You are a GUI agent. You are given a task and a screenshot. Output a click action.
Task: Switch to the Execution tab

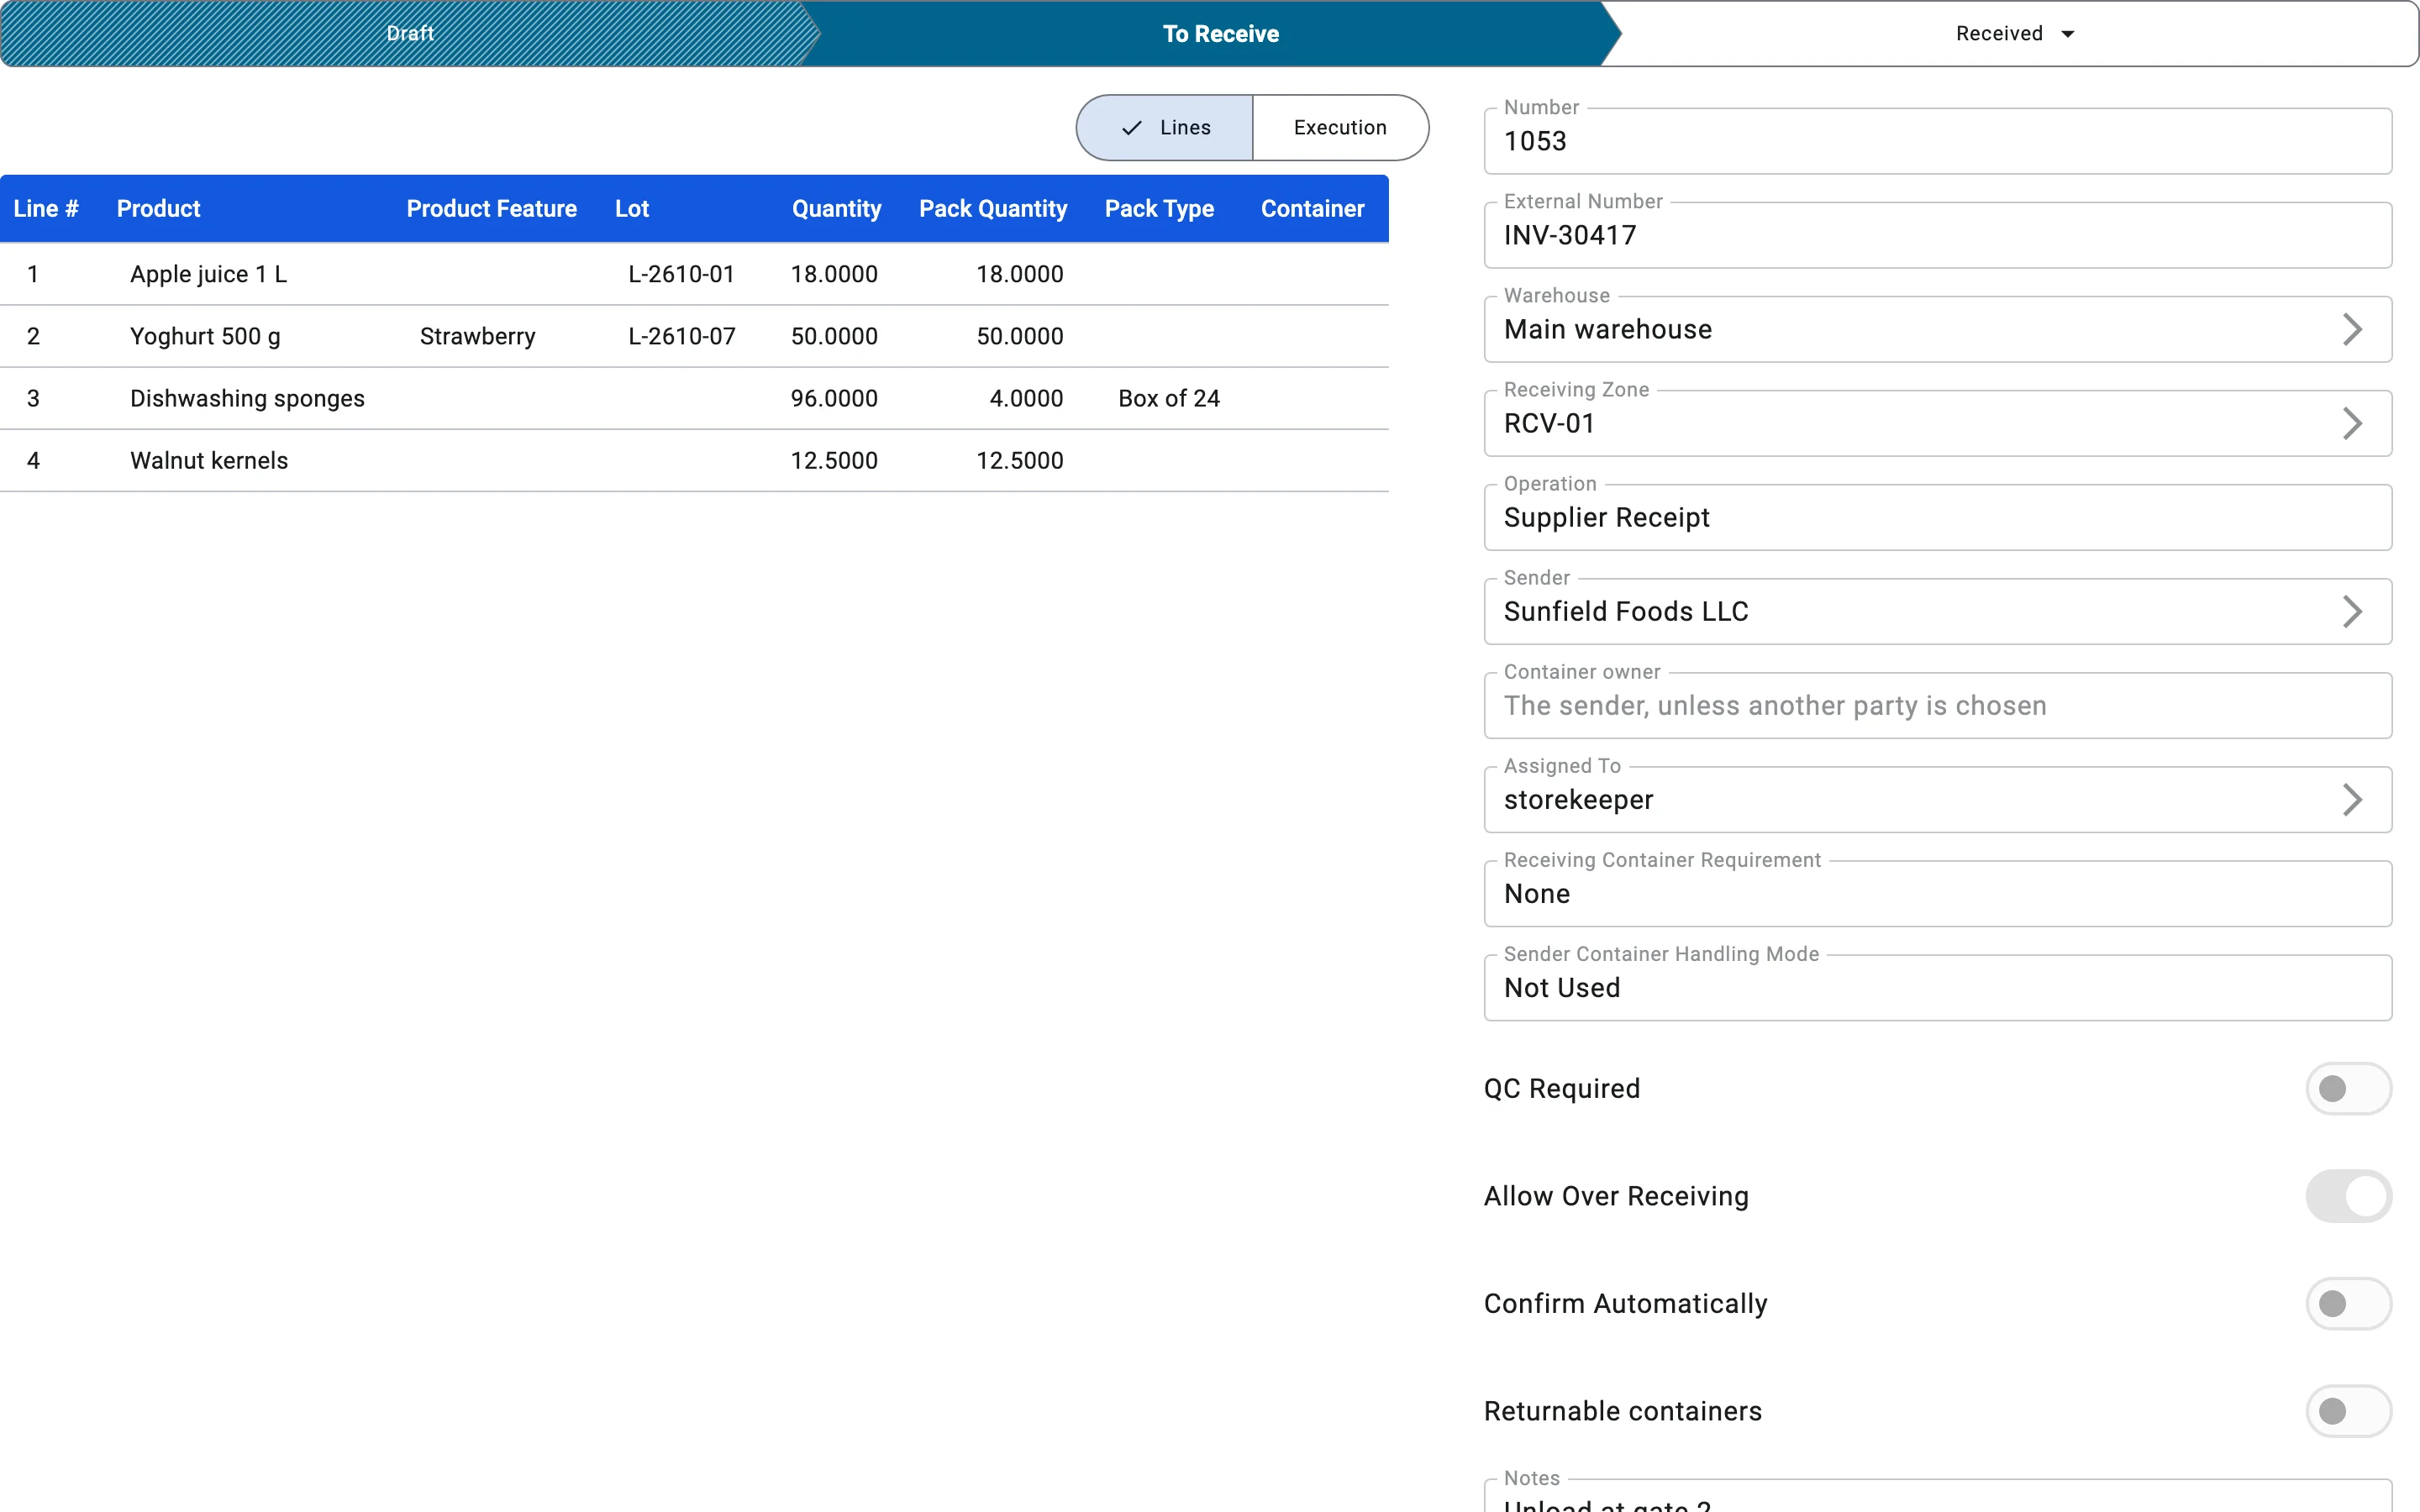1340,128
